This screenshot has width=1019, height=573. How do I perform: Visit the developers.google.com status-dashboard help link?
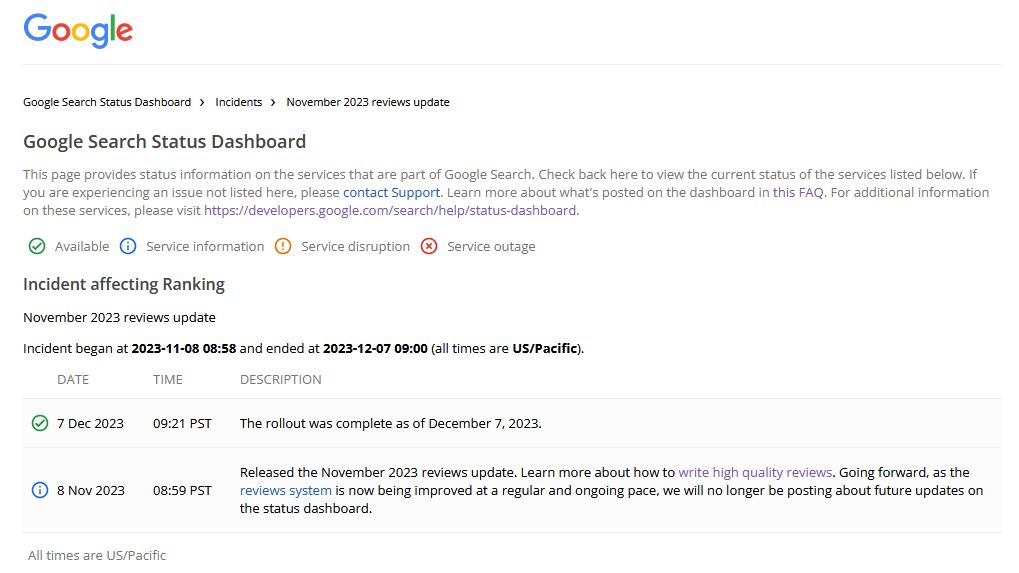[390, 210]
